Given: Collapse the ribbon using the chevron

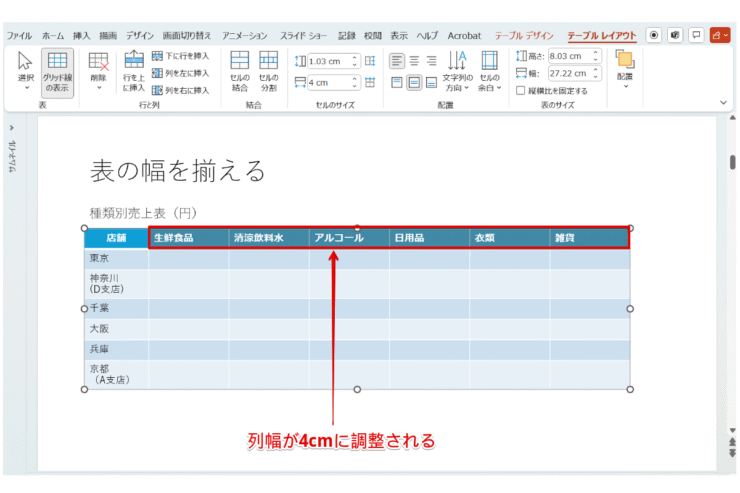Looking at the screenshot, I should pos(723,102).
